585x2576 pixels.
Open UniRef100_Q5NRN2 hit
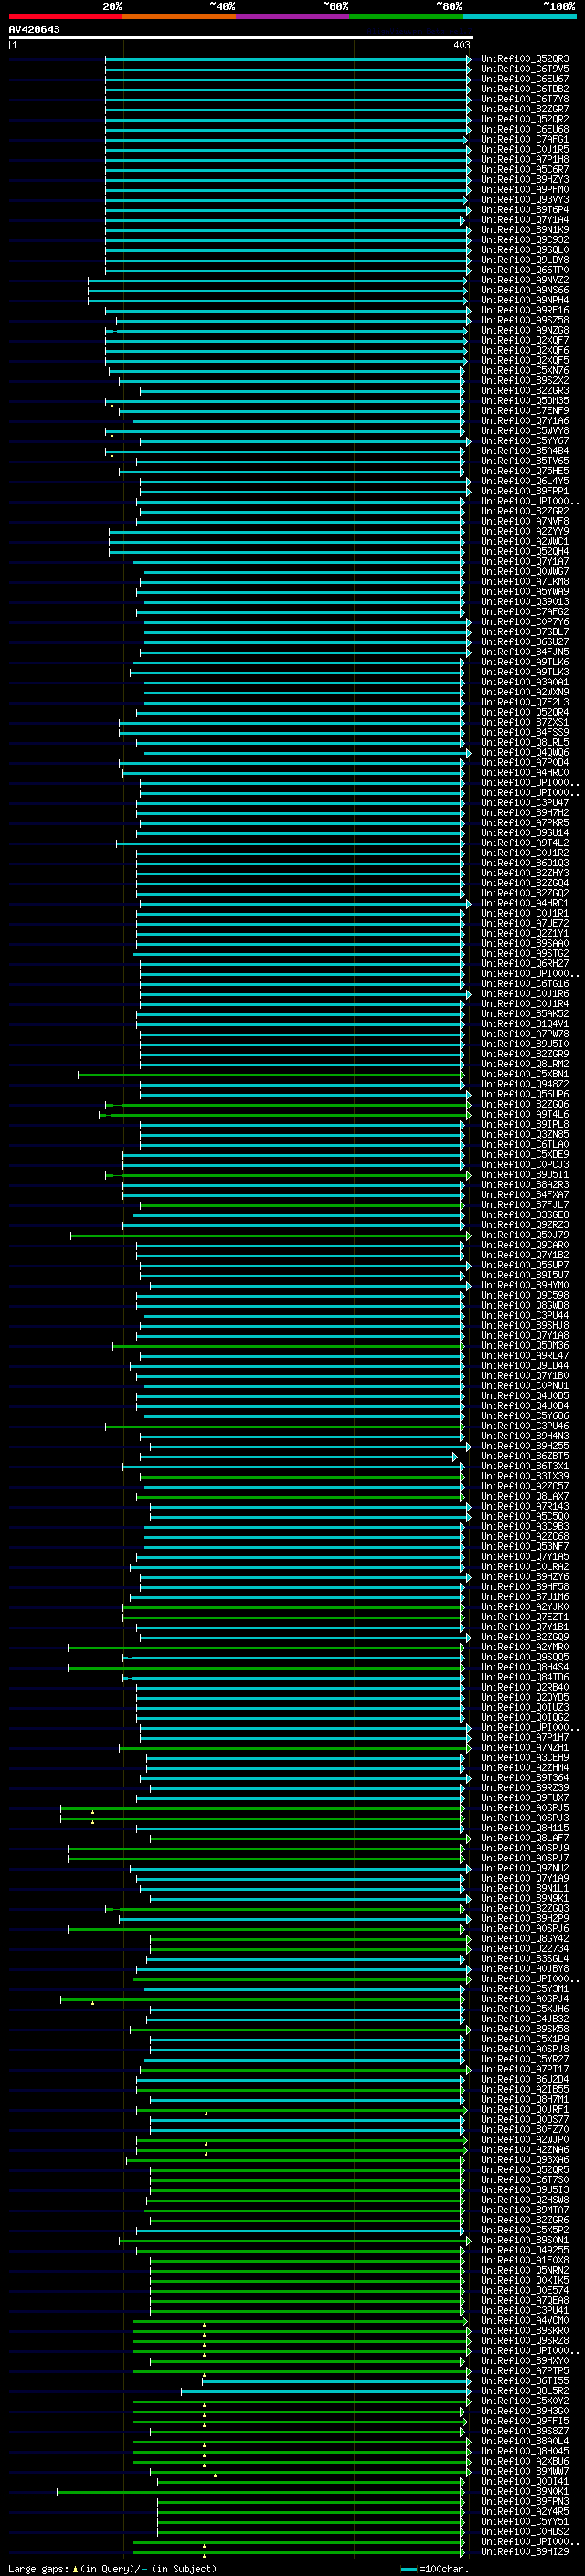[524, 2271]
